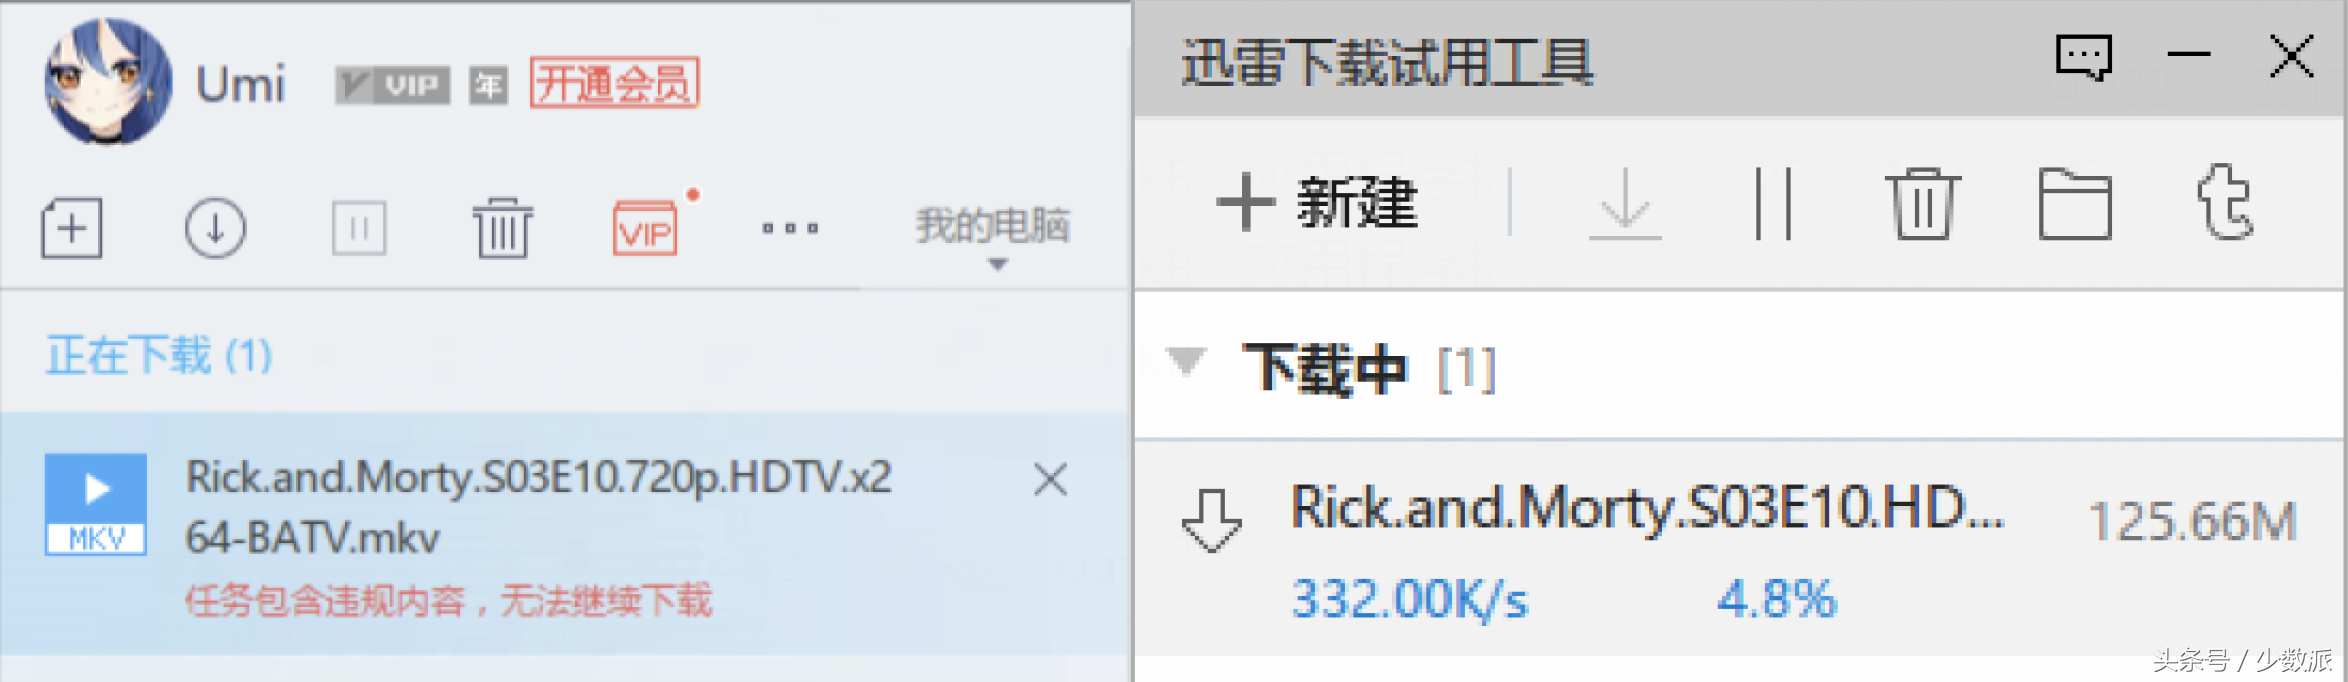2348x682 pixels.
Task: Open the red VIP icon
Action: point(645,228)
